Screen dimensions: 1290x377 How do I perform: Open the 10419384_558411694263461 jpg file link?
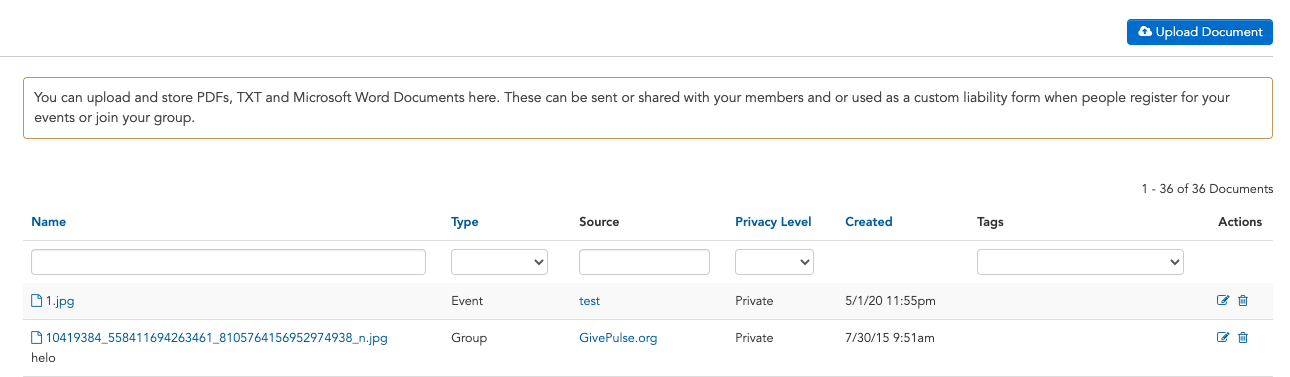point(209,338)
